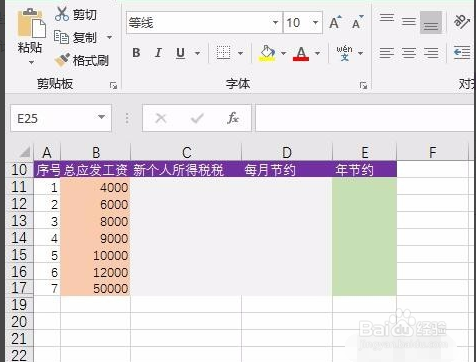This screenshot has height=362, width=476.
Task: Select column E header
Action: point(365,153)
